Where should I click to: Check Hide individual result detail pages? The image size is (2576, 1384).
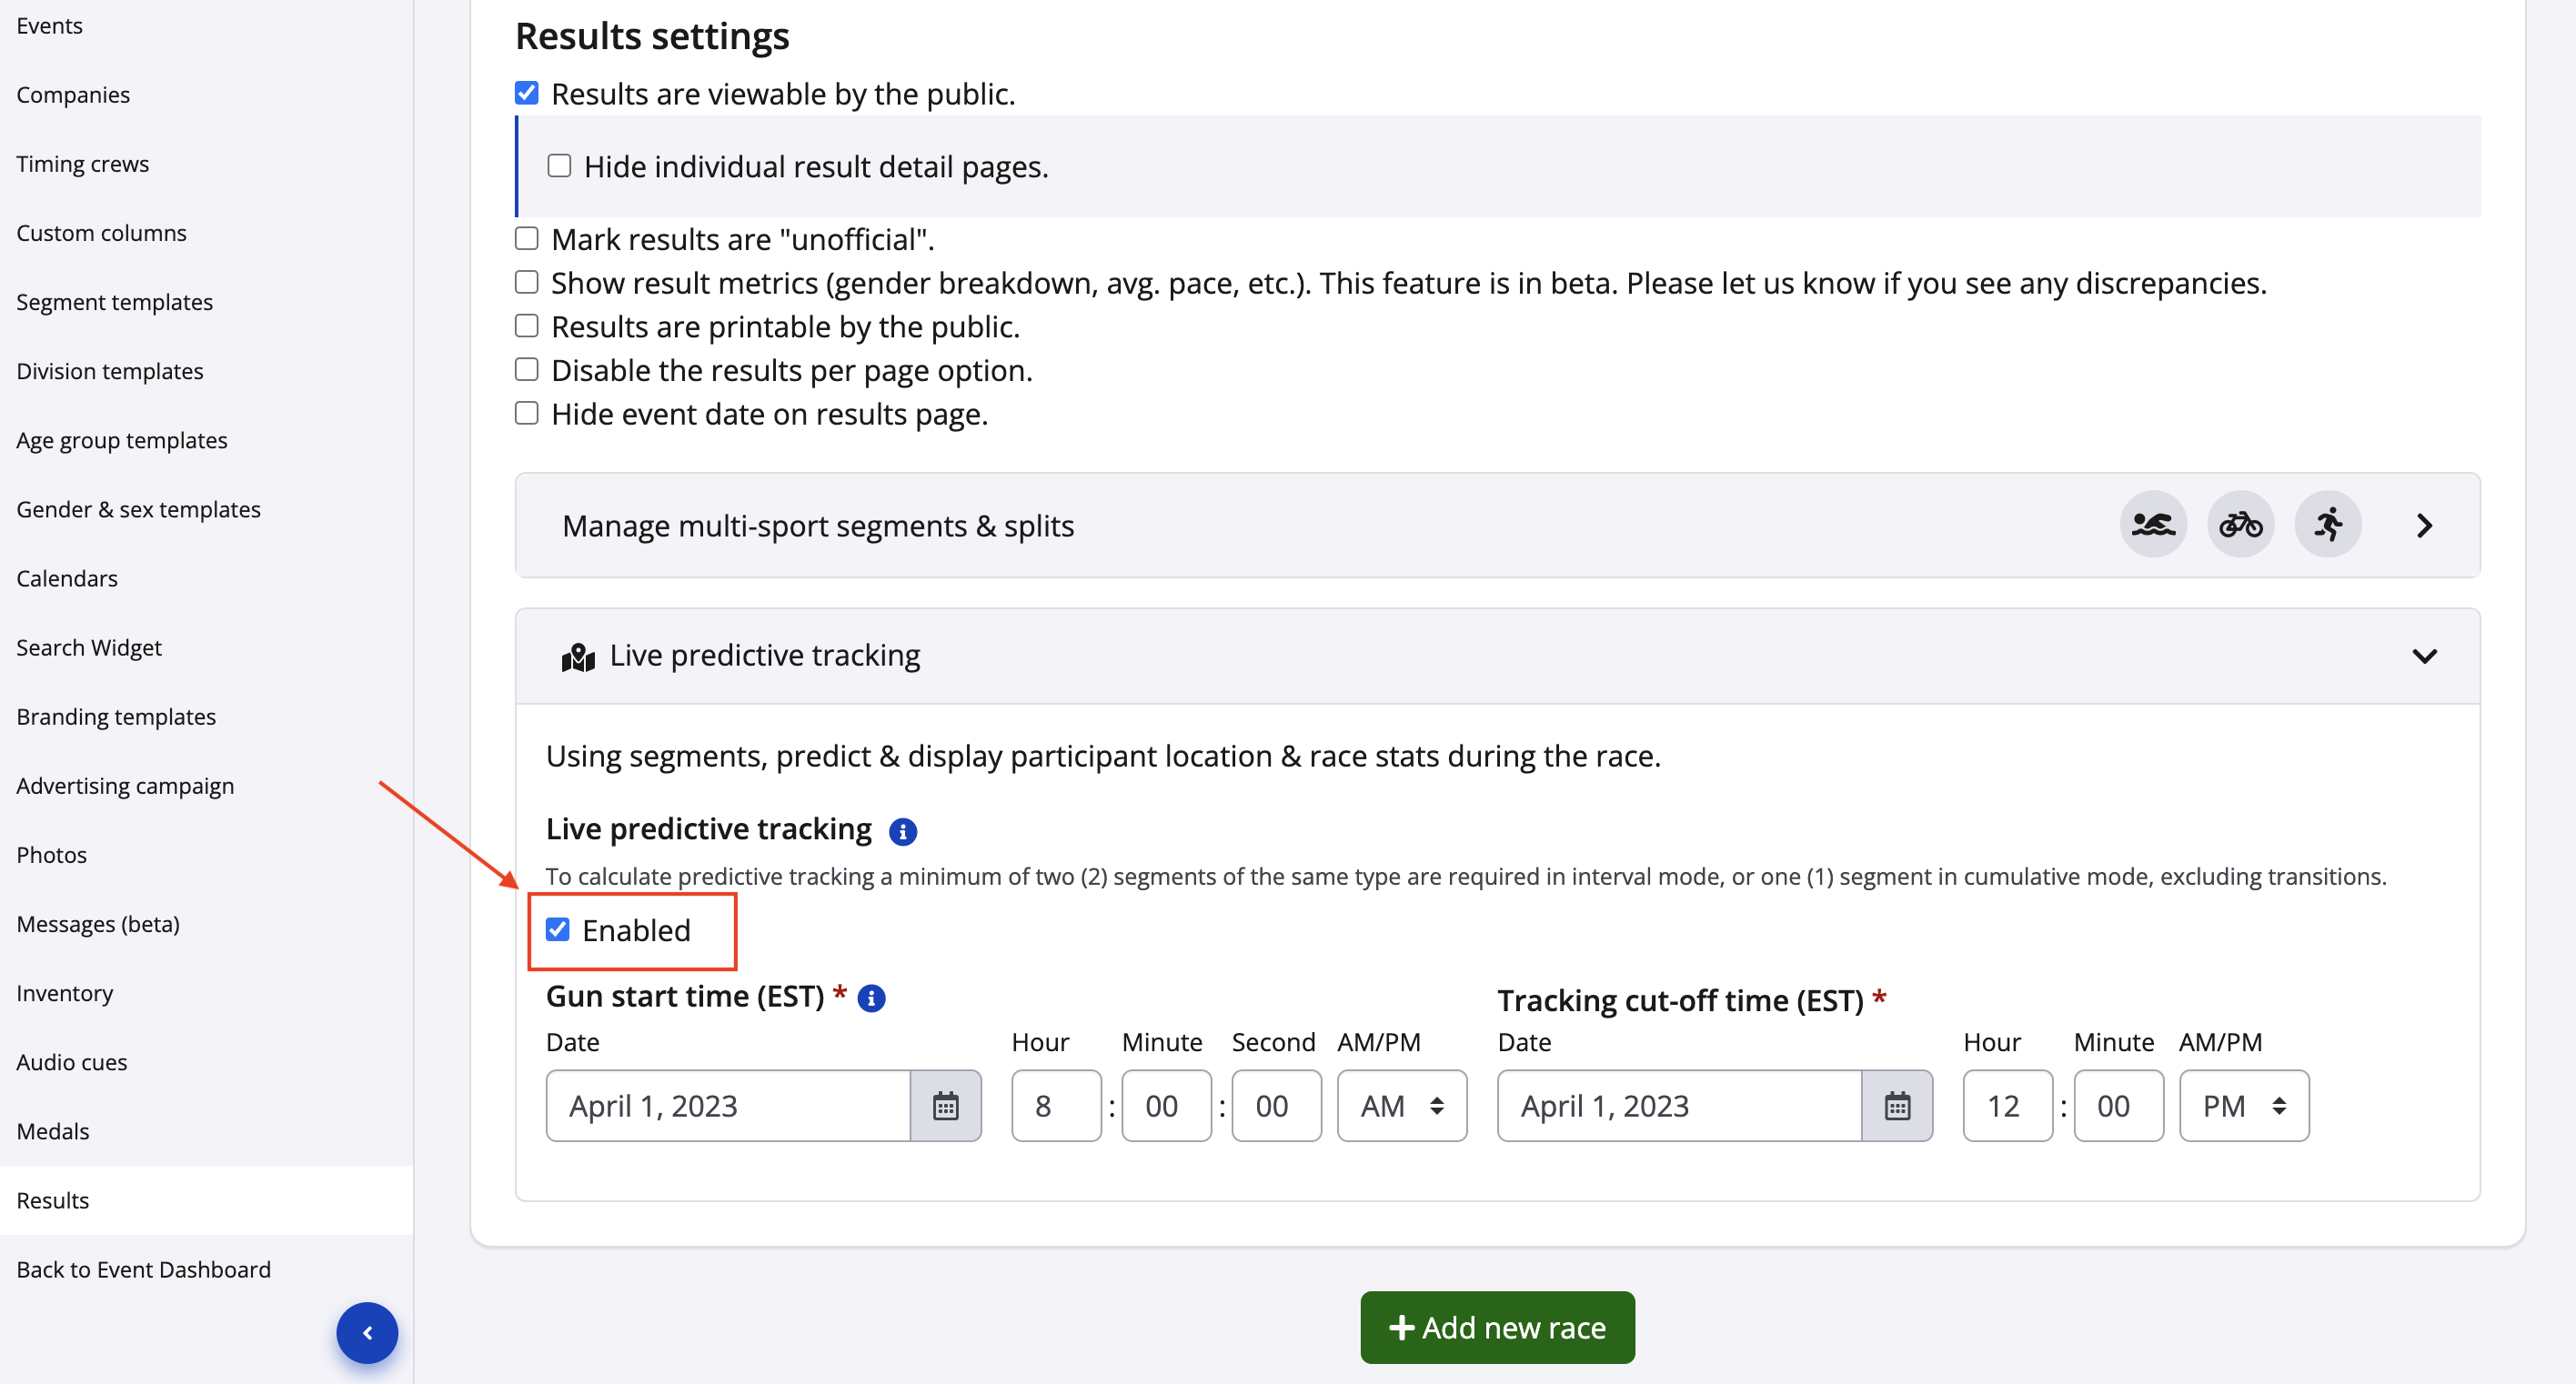pos(559,166)
